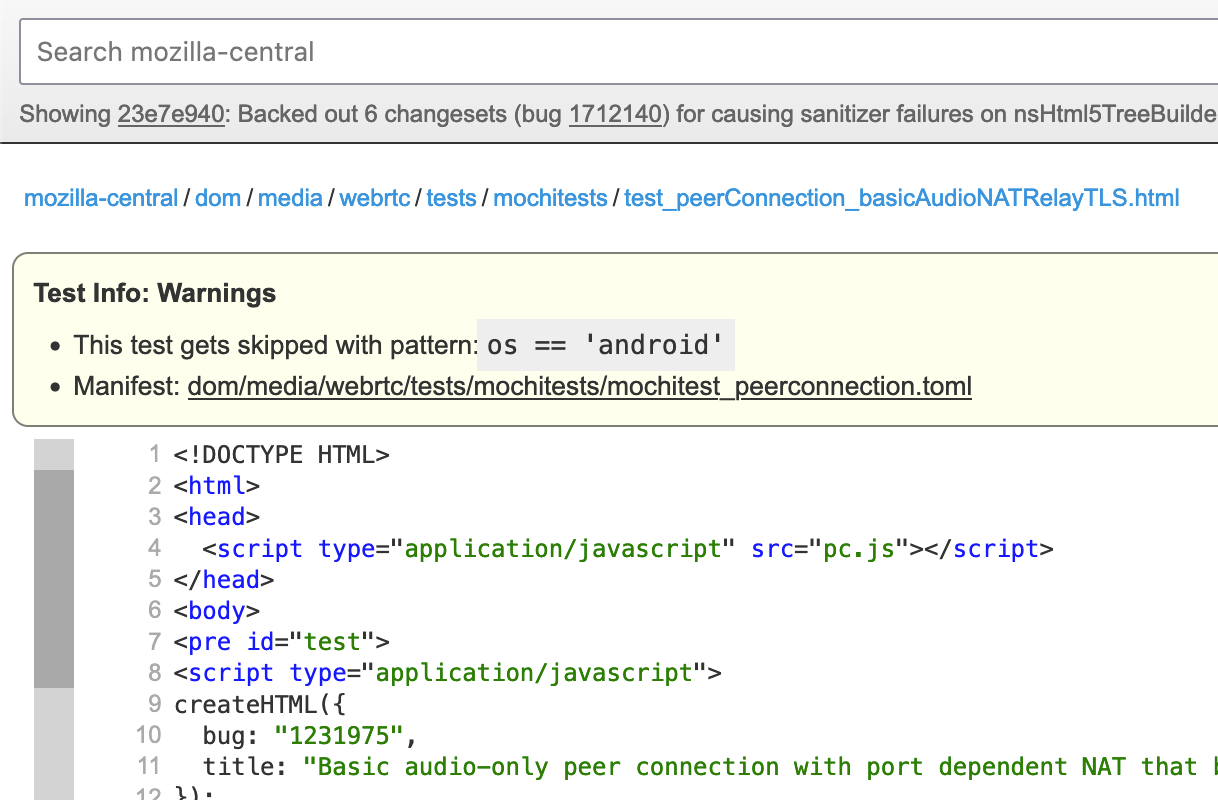Viewport: 1218px width, 800px height.
Task: Open the mochitests folder breadcrumb
Action: 550,198
